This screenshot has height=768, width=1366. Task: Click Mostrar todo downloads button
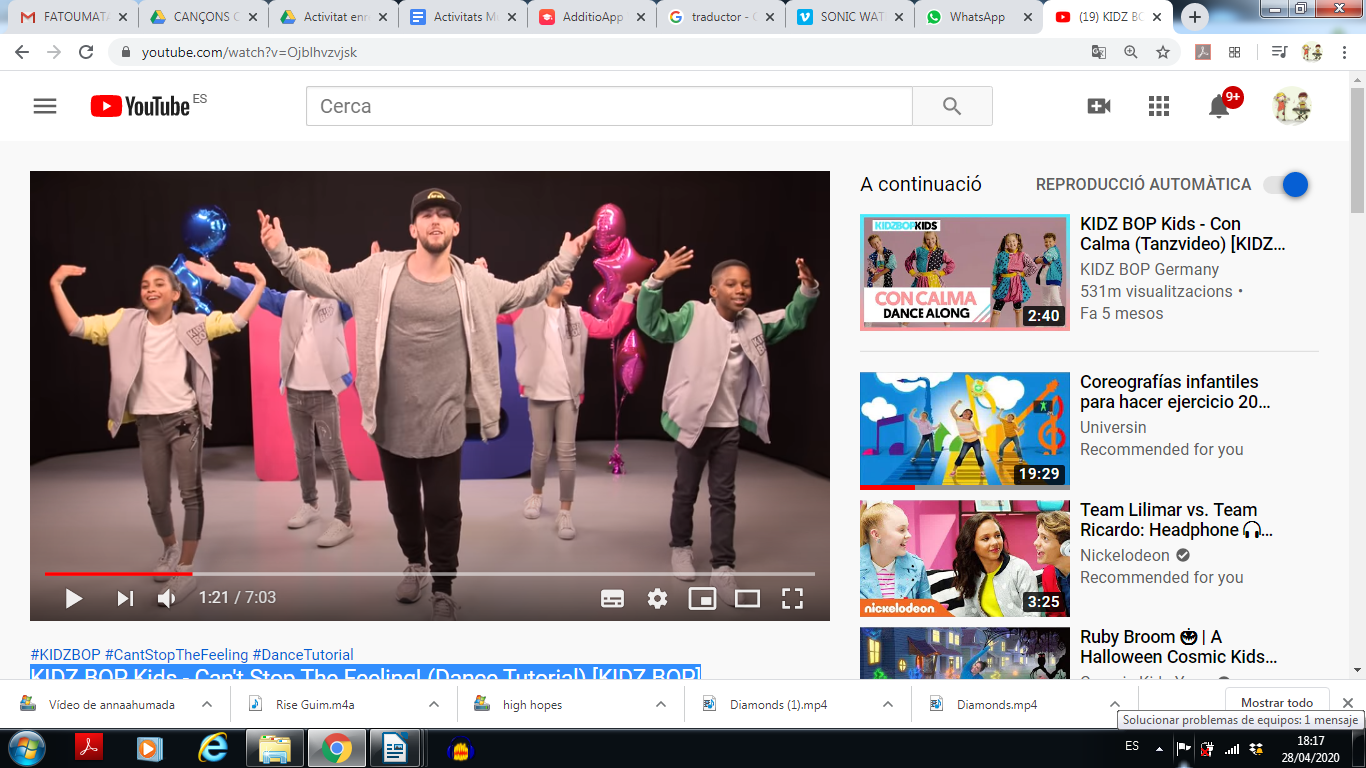pos(1277,703)
